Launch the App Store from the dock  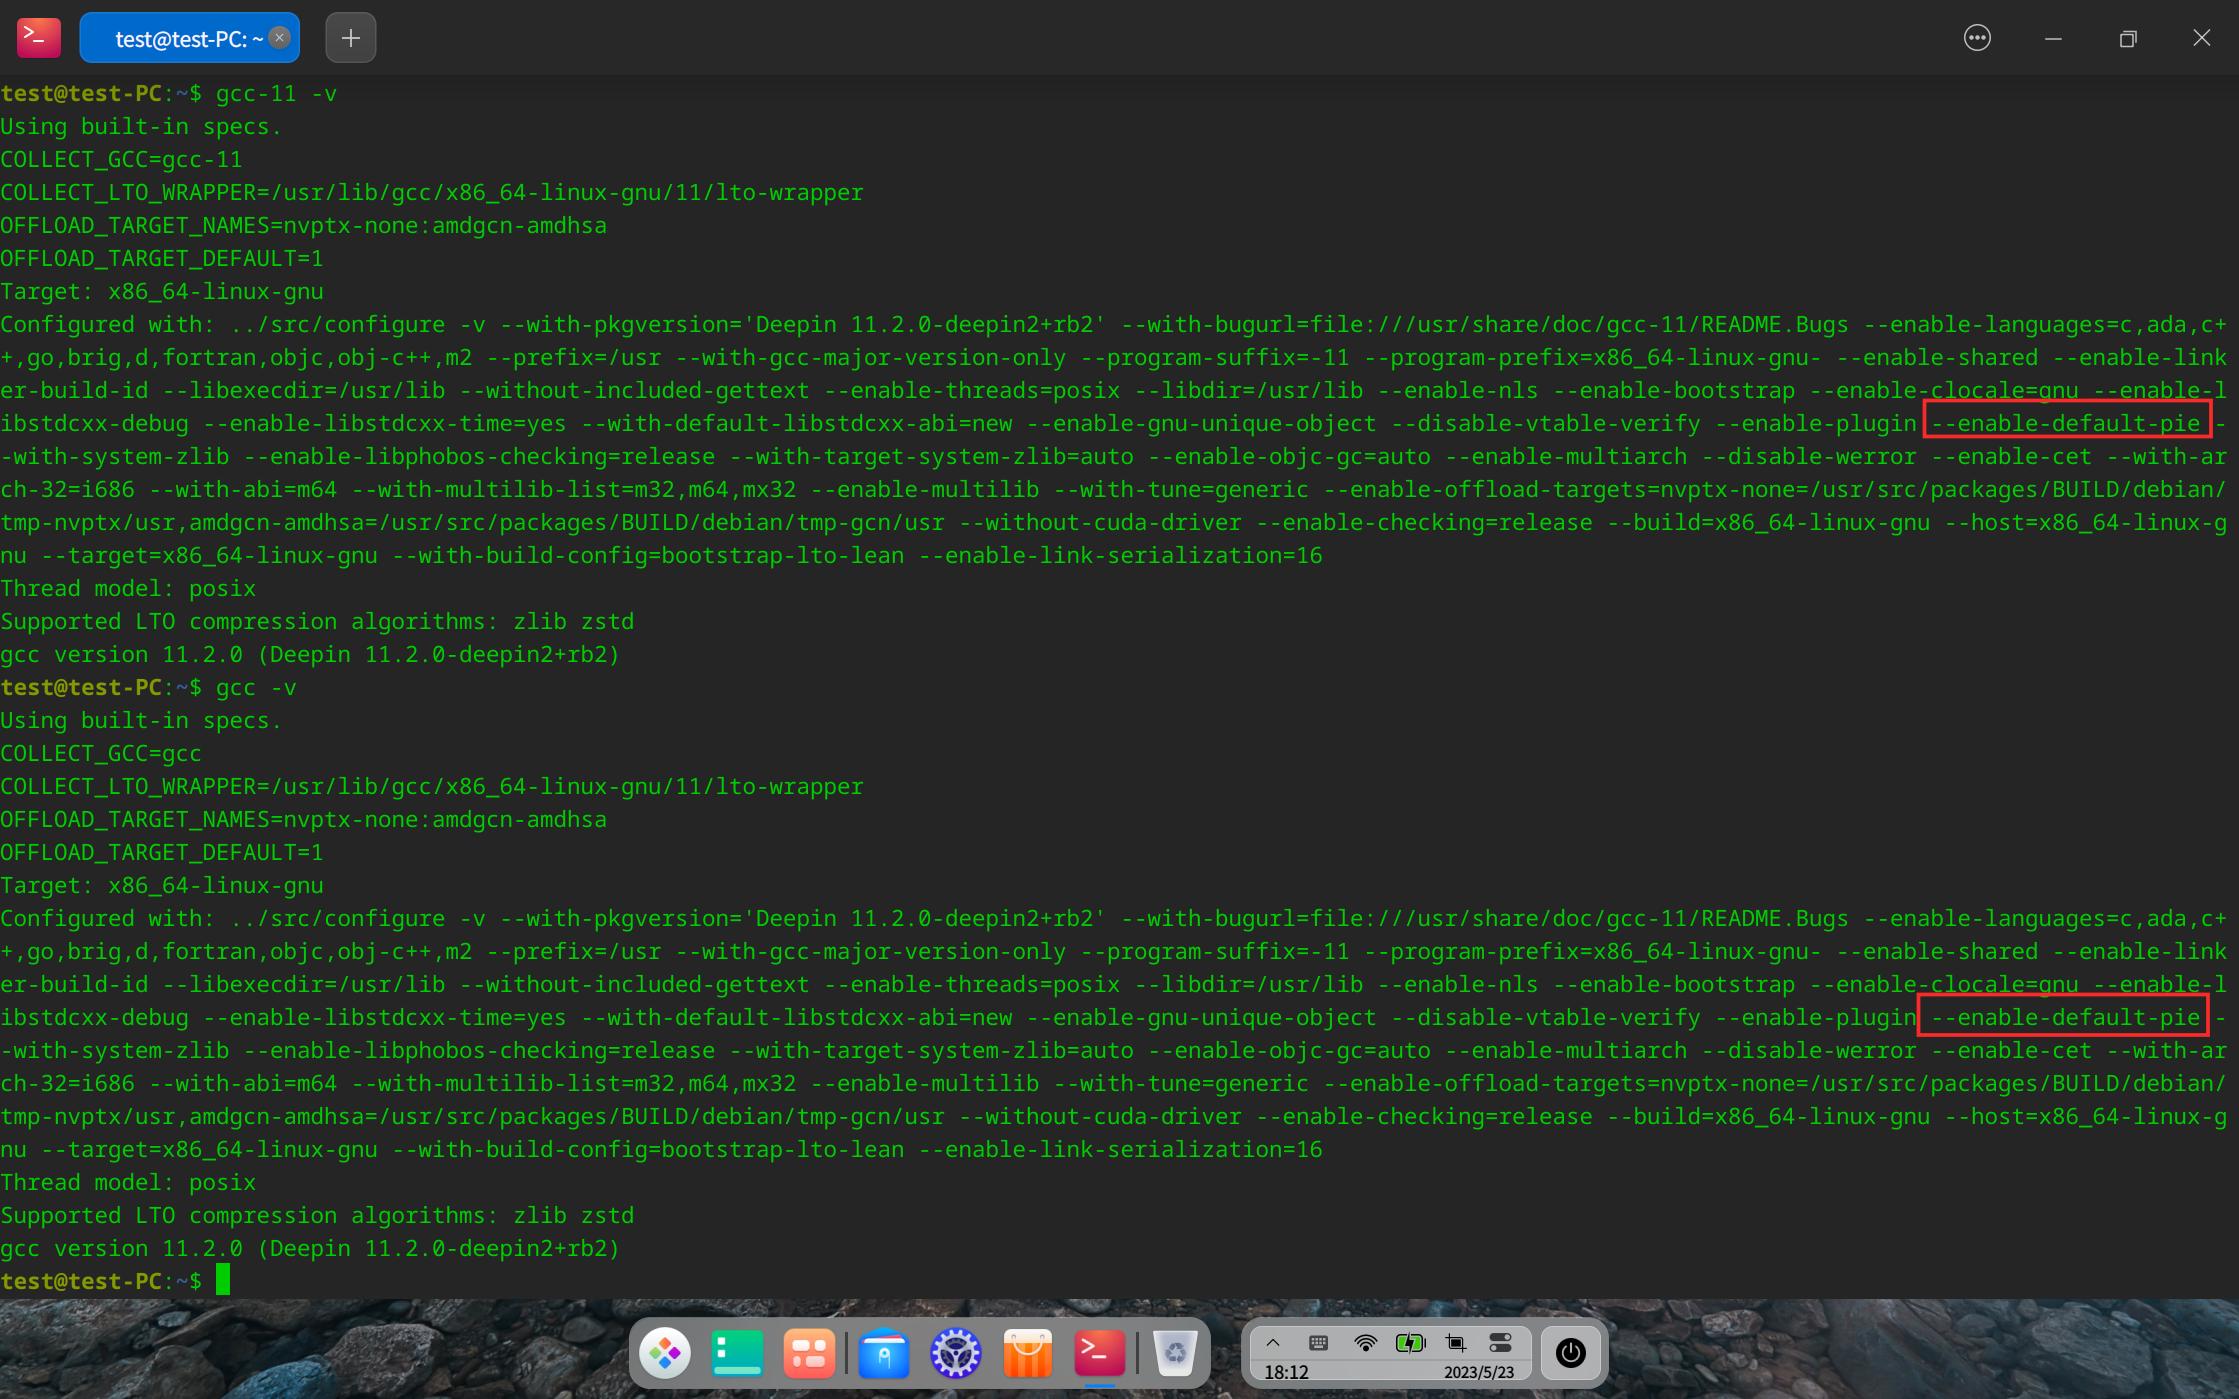1027,1353
